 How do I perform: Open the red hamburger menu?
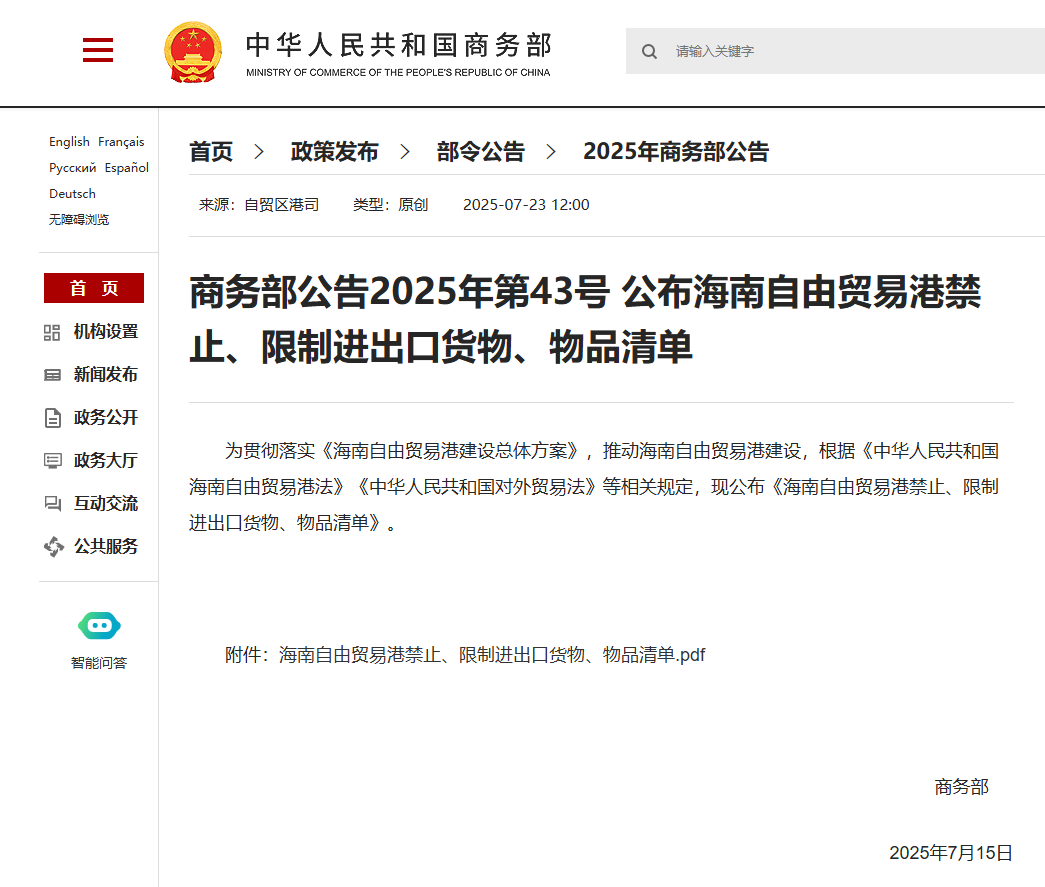[98, 50]
